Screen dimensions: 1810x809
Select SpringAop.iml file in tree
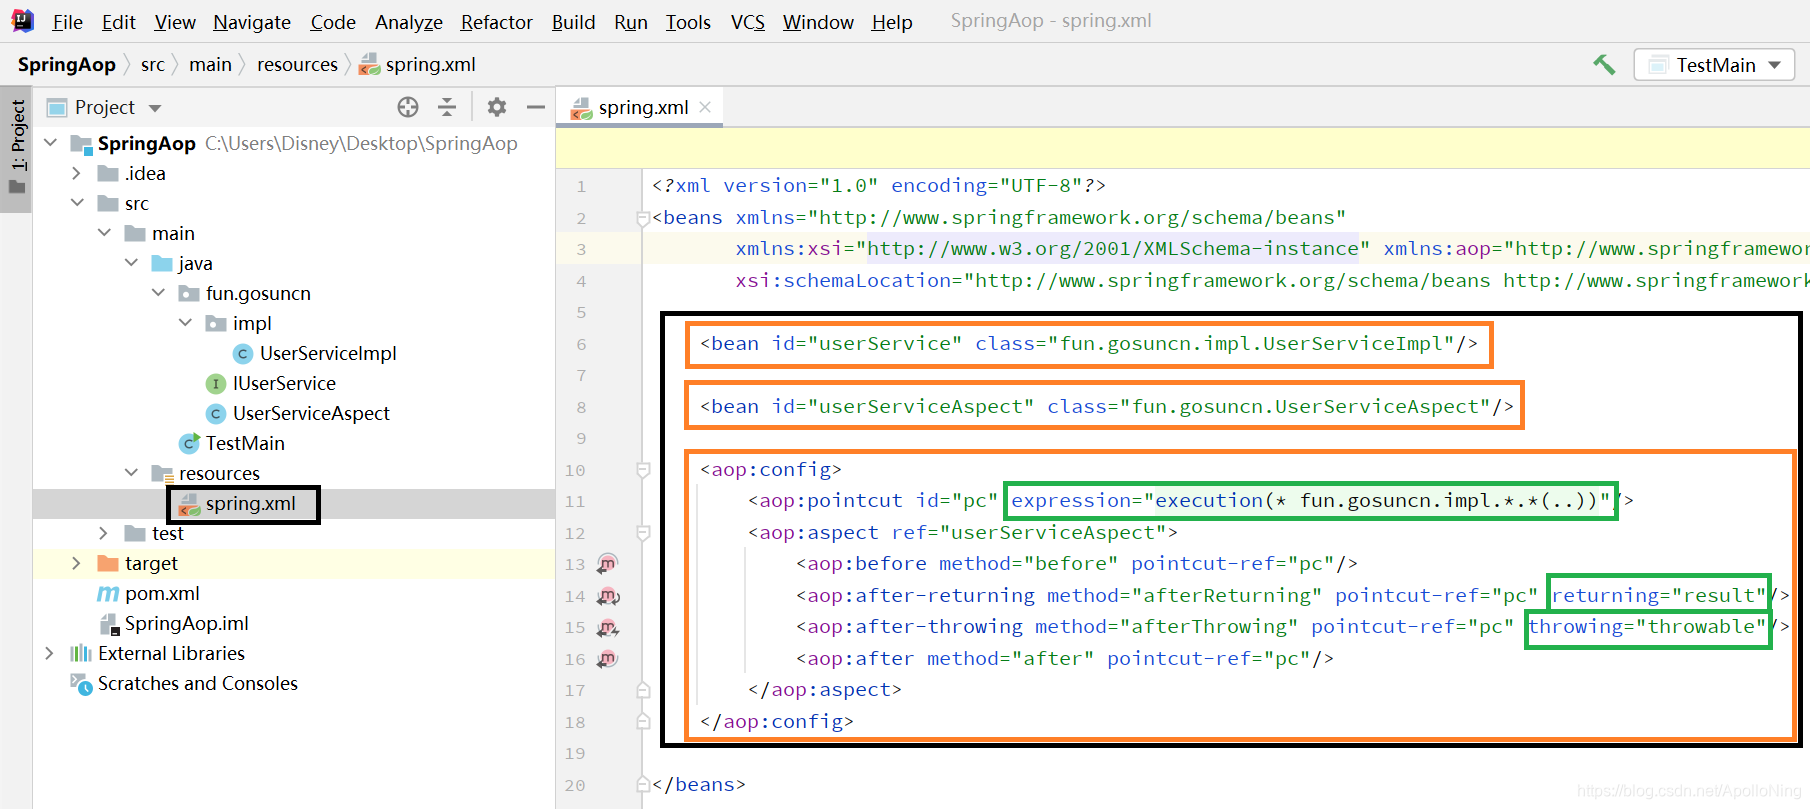pos(186,623)
